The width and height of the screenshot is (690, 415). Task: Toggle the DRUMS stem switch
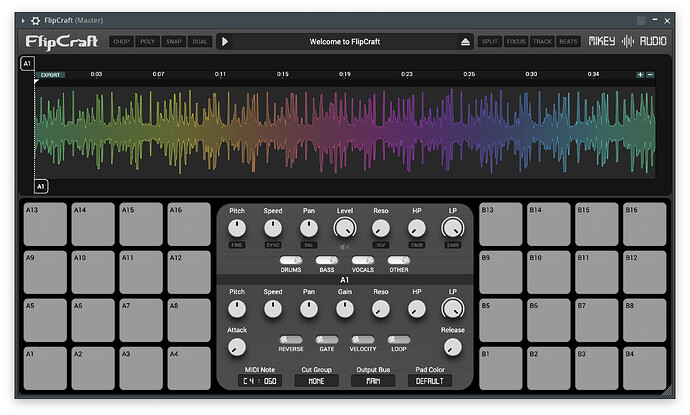pos(291,260)
